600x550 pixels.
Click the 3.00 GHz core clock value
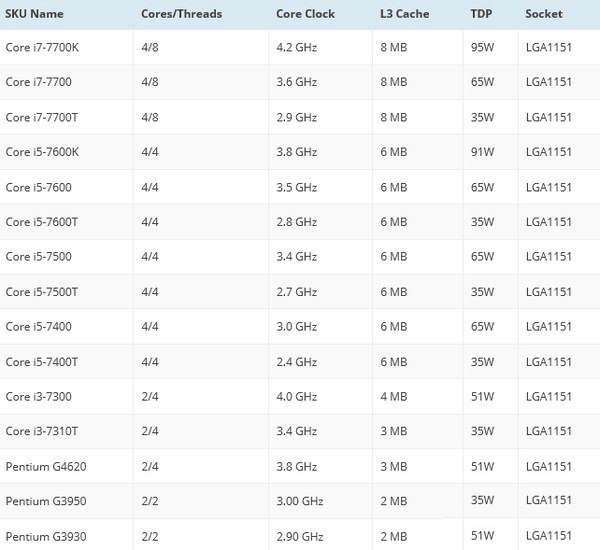point(300,501)
